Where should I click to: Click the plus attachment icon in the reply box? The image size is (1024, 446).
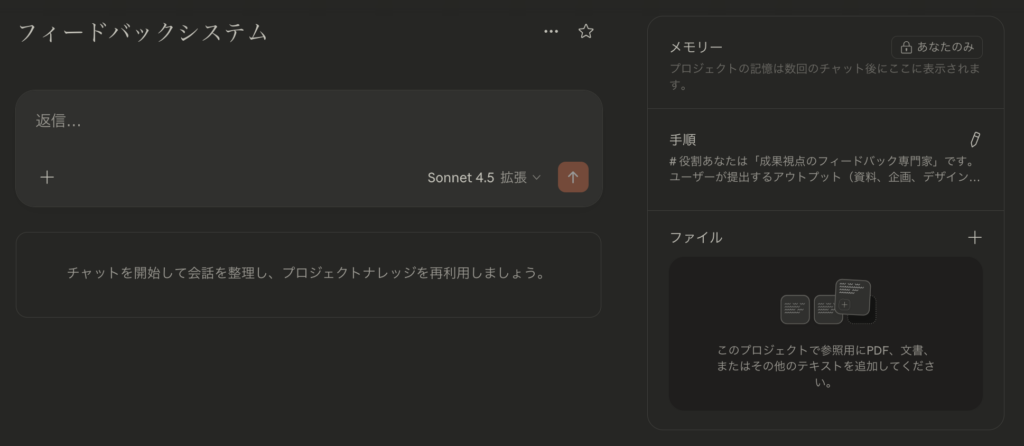point(47,177)
